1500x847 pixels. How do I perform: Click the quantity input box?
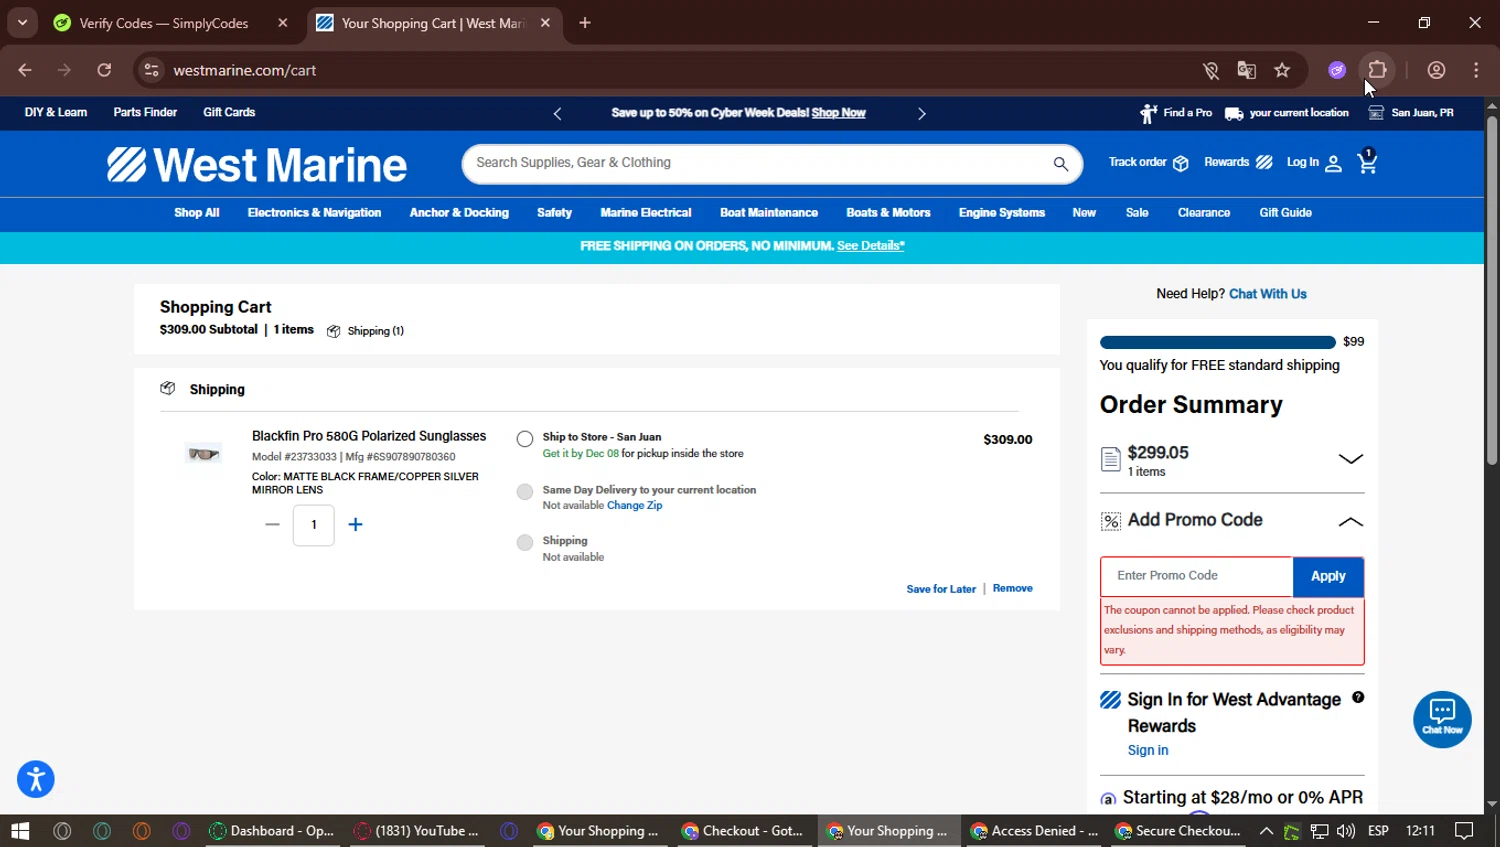[x=314, y=525]
